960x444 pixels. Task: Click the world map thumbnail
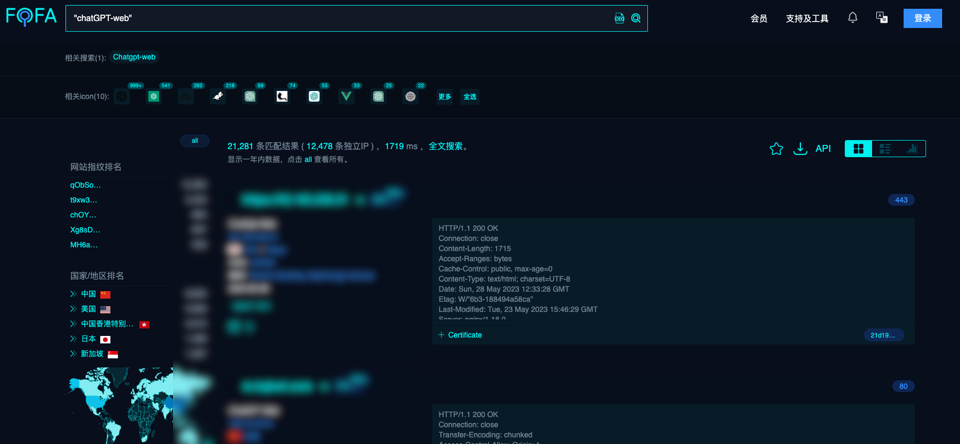pos(119,405)
